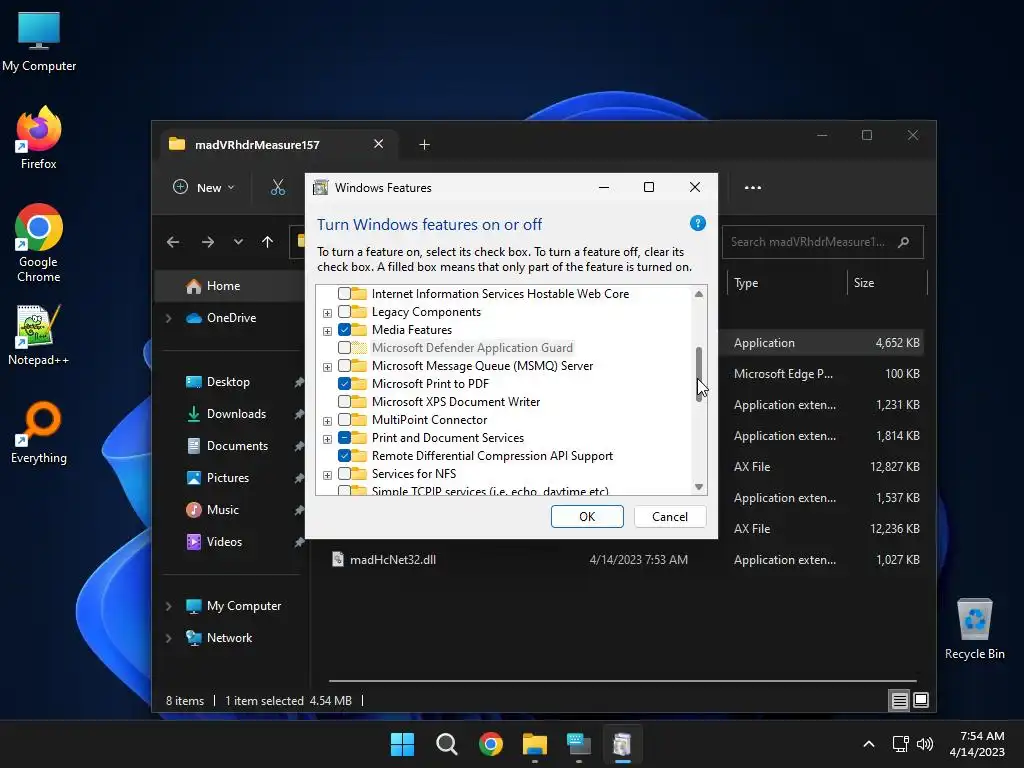Click the features list down arrow

point(699,487)
